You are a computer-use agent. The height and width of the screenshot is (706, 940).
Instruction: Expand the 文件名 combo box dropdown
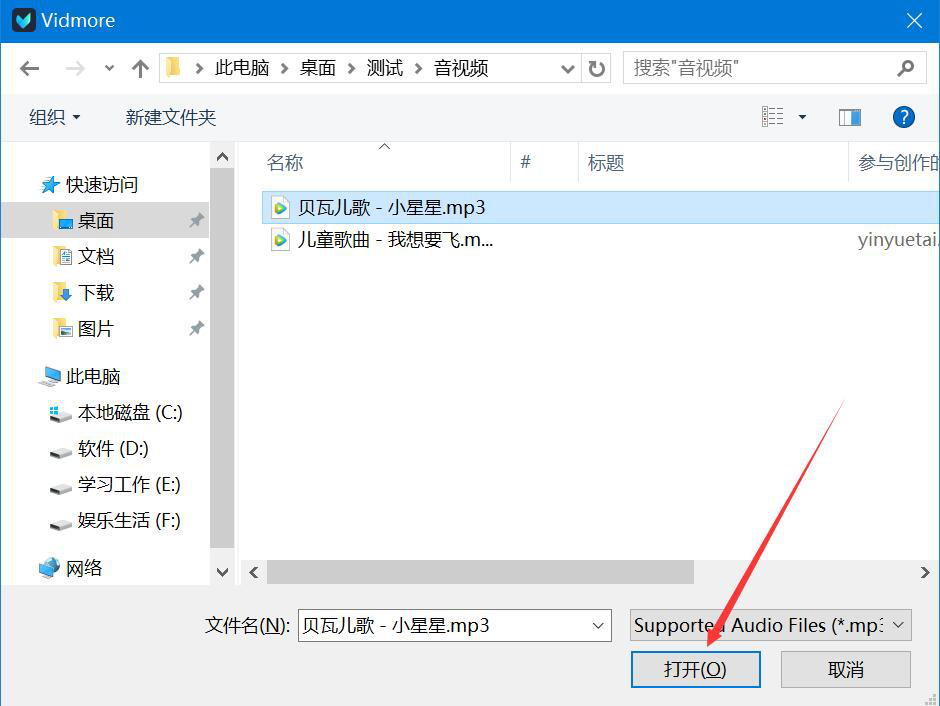pyautogui.click(x=598, y=625)
